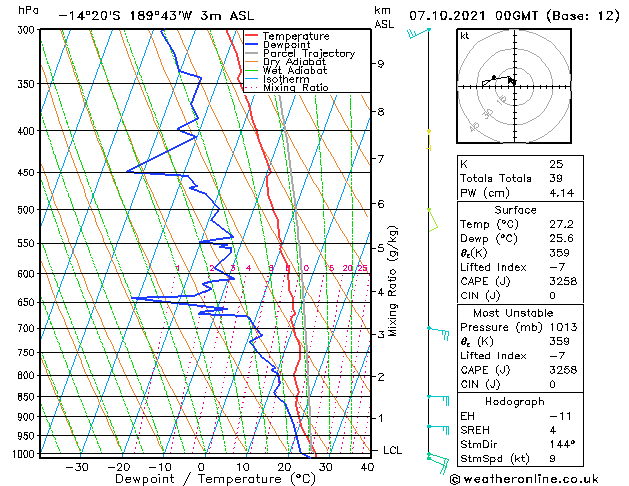The image size is (629, 486).
Task: Click the yellow wind barb near 400 hPa
Action: coord(428,140)
